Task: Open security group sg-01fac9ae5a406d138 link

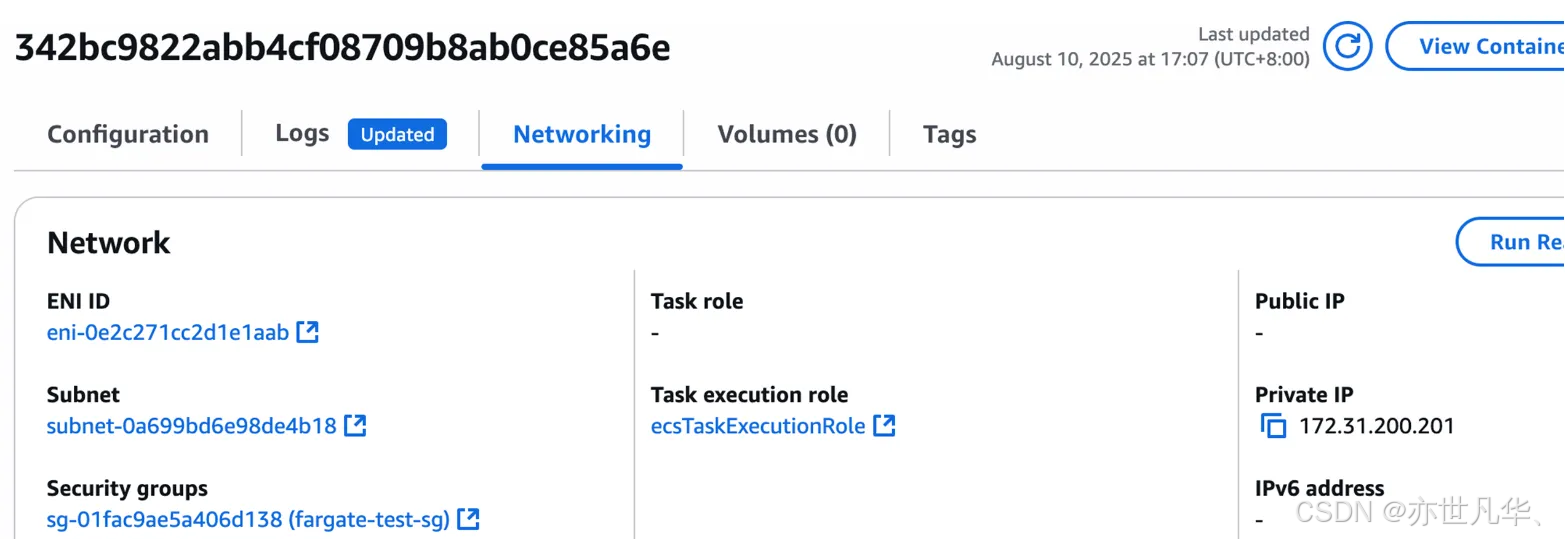Action: 249,519
